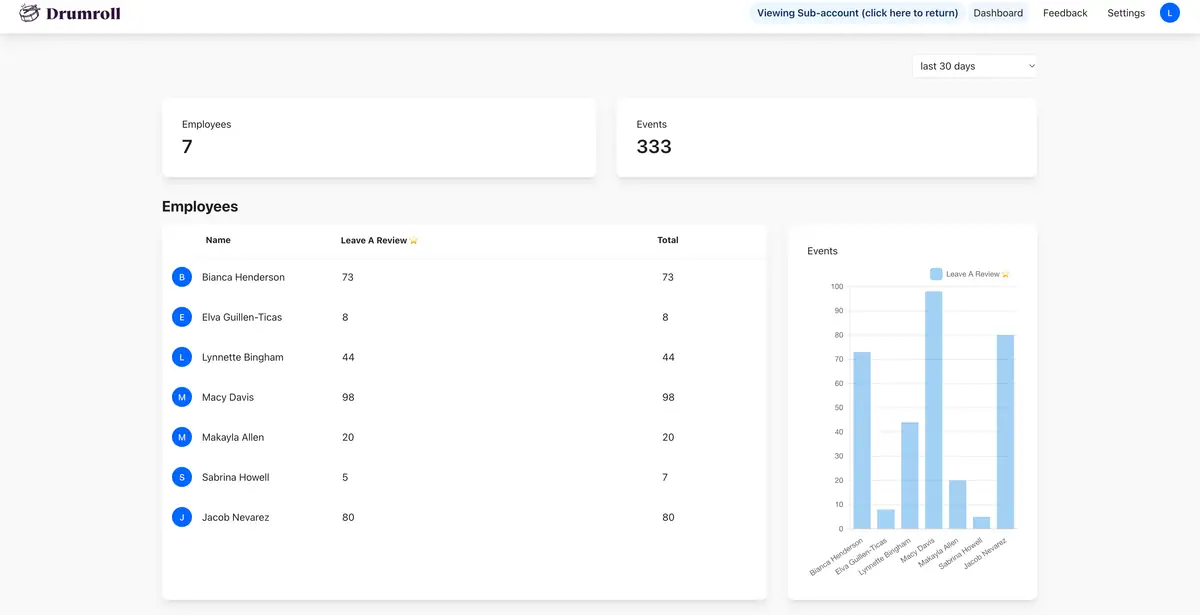This screenshot has height=615, width=1200.
Task: Click Bianca Henderson's Total value 73
Action: [x=668, y=277]
